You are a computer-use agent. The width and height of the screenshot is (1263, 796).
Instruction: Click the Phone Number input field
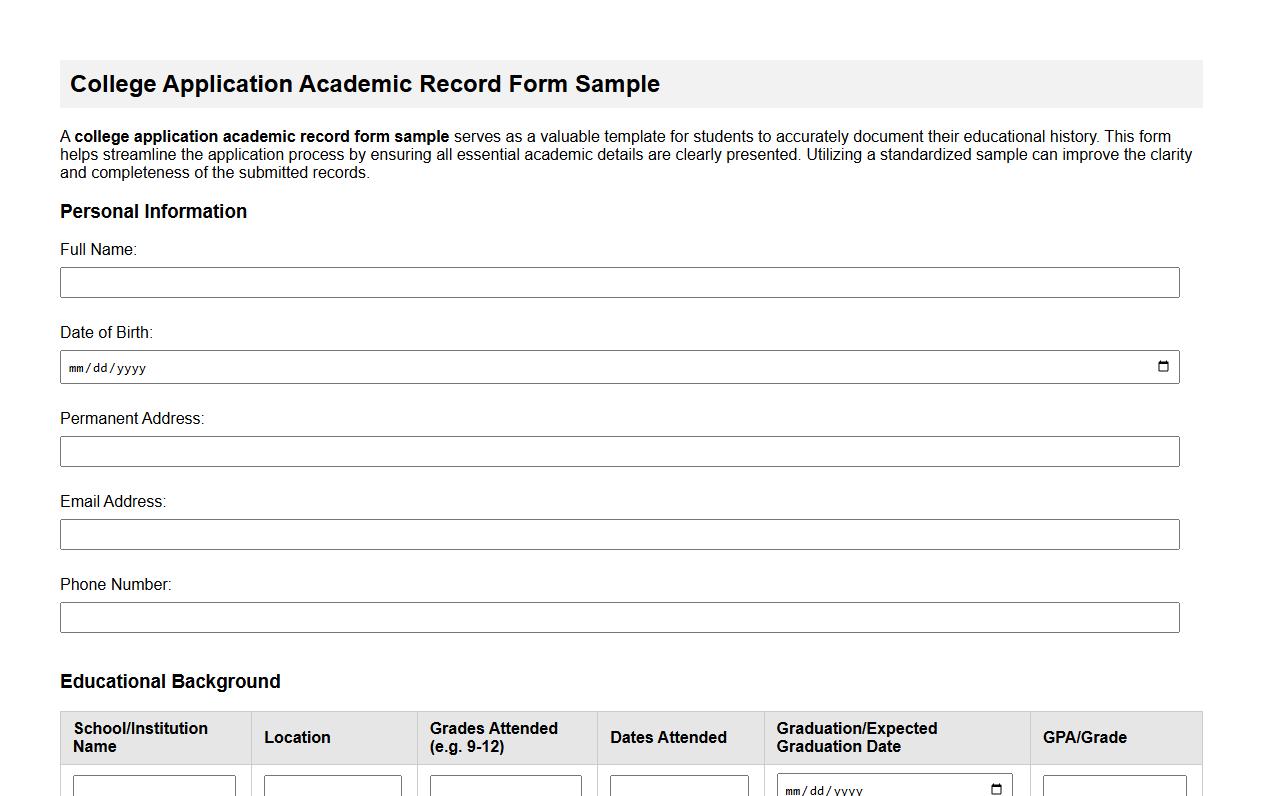pos(620,617)
